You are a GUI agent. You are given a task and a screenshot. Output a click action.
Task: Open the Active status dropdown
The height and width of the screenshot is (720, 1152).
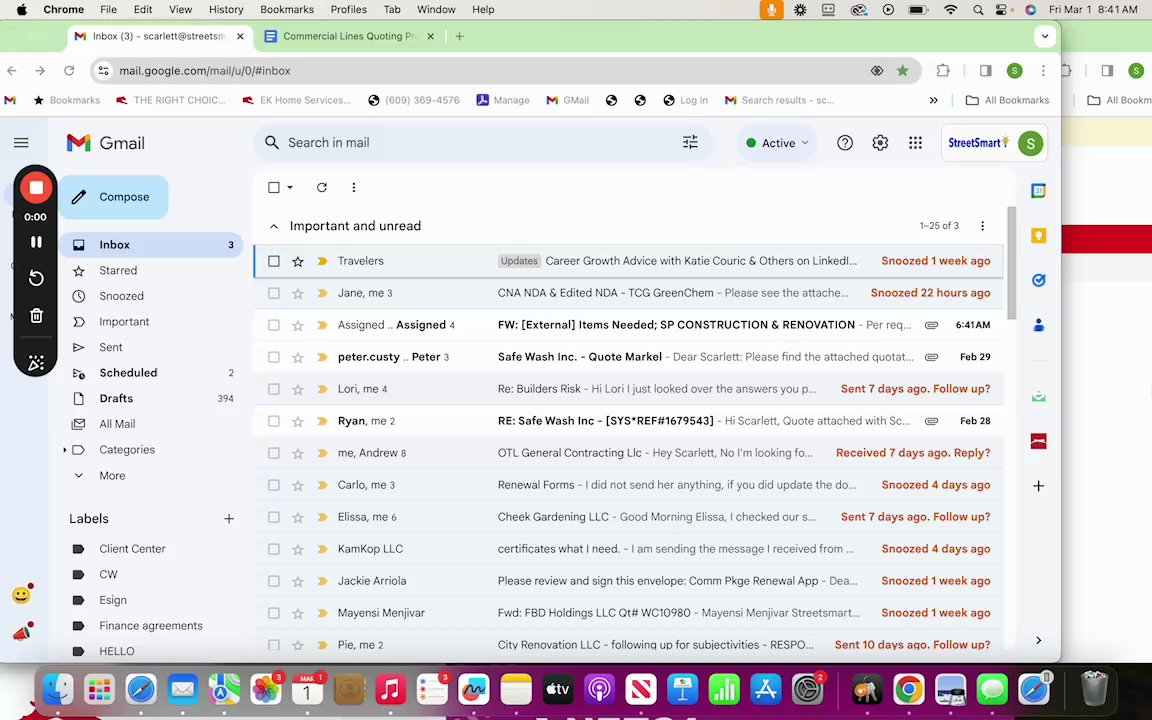pyautogui.click(x=777, y=143)
